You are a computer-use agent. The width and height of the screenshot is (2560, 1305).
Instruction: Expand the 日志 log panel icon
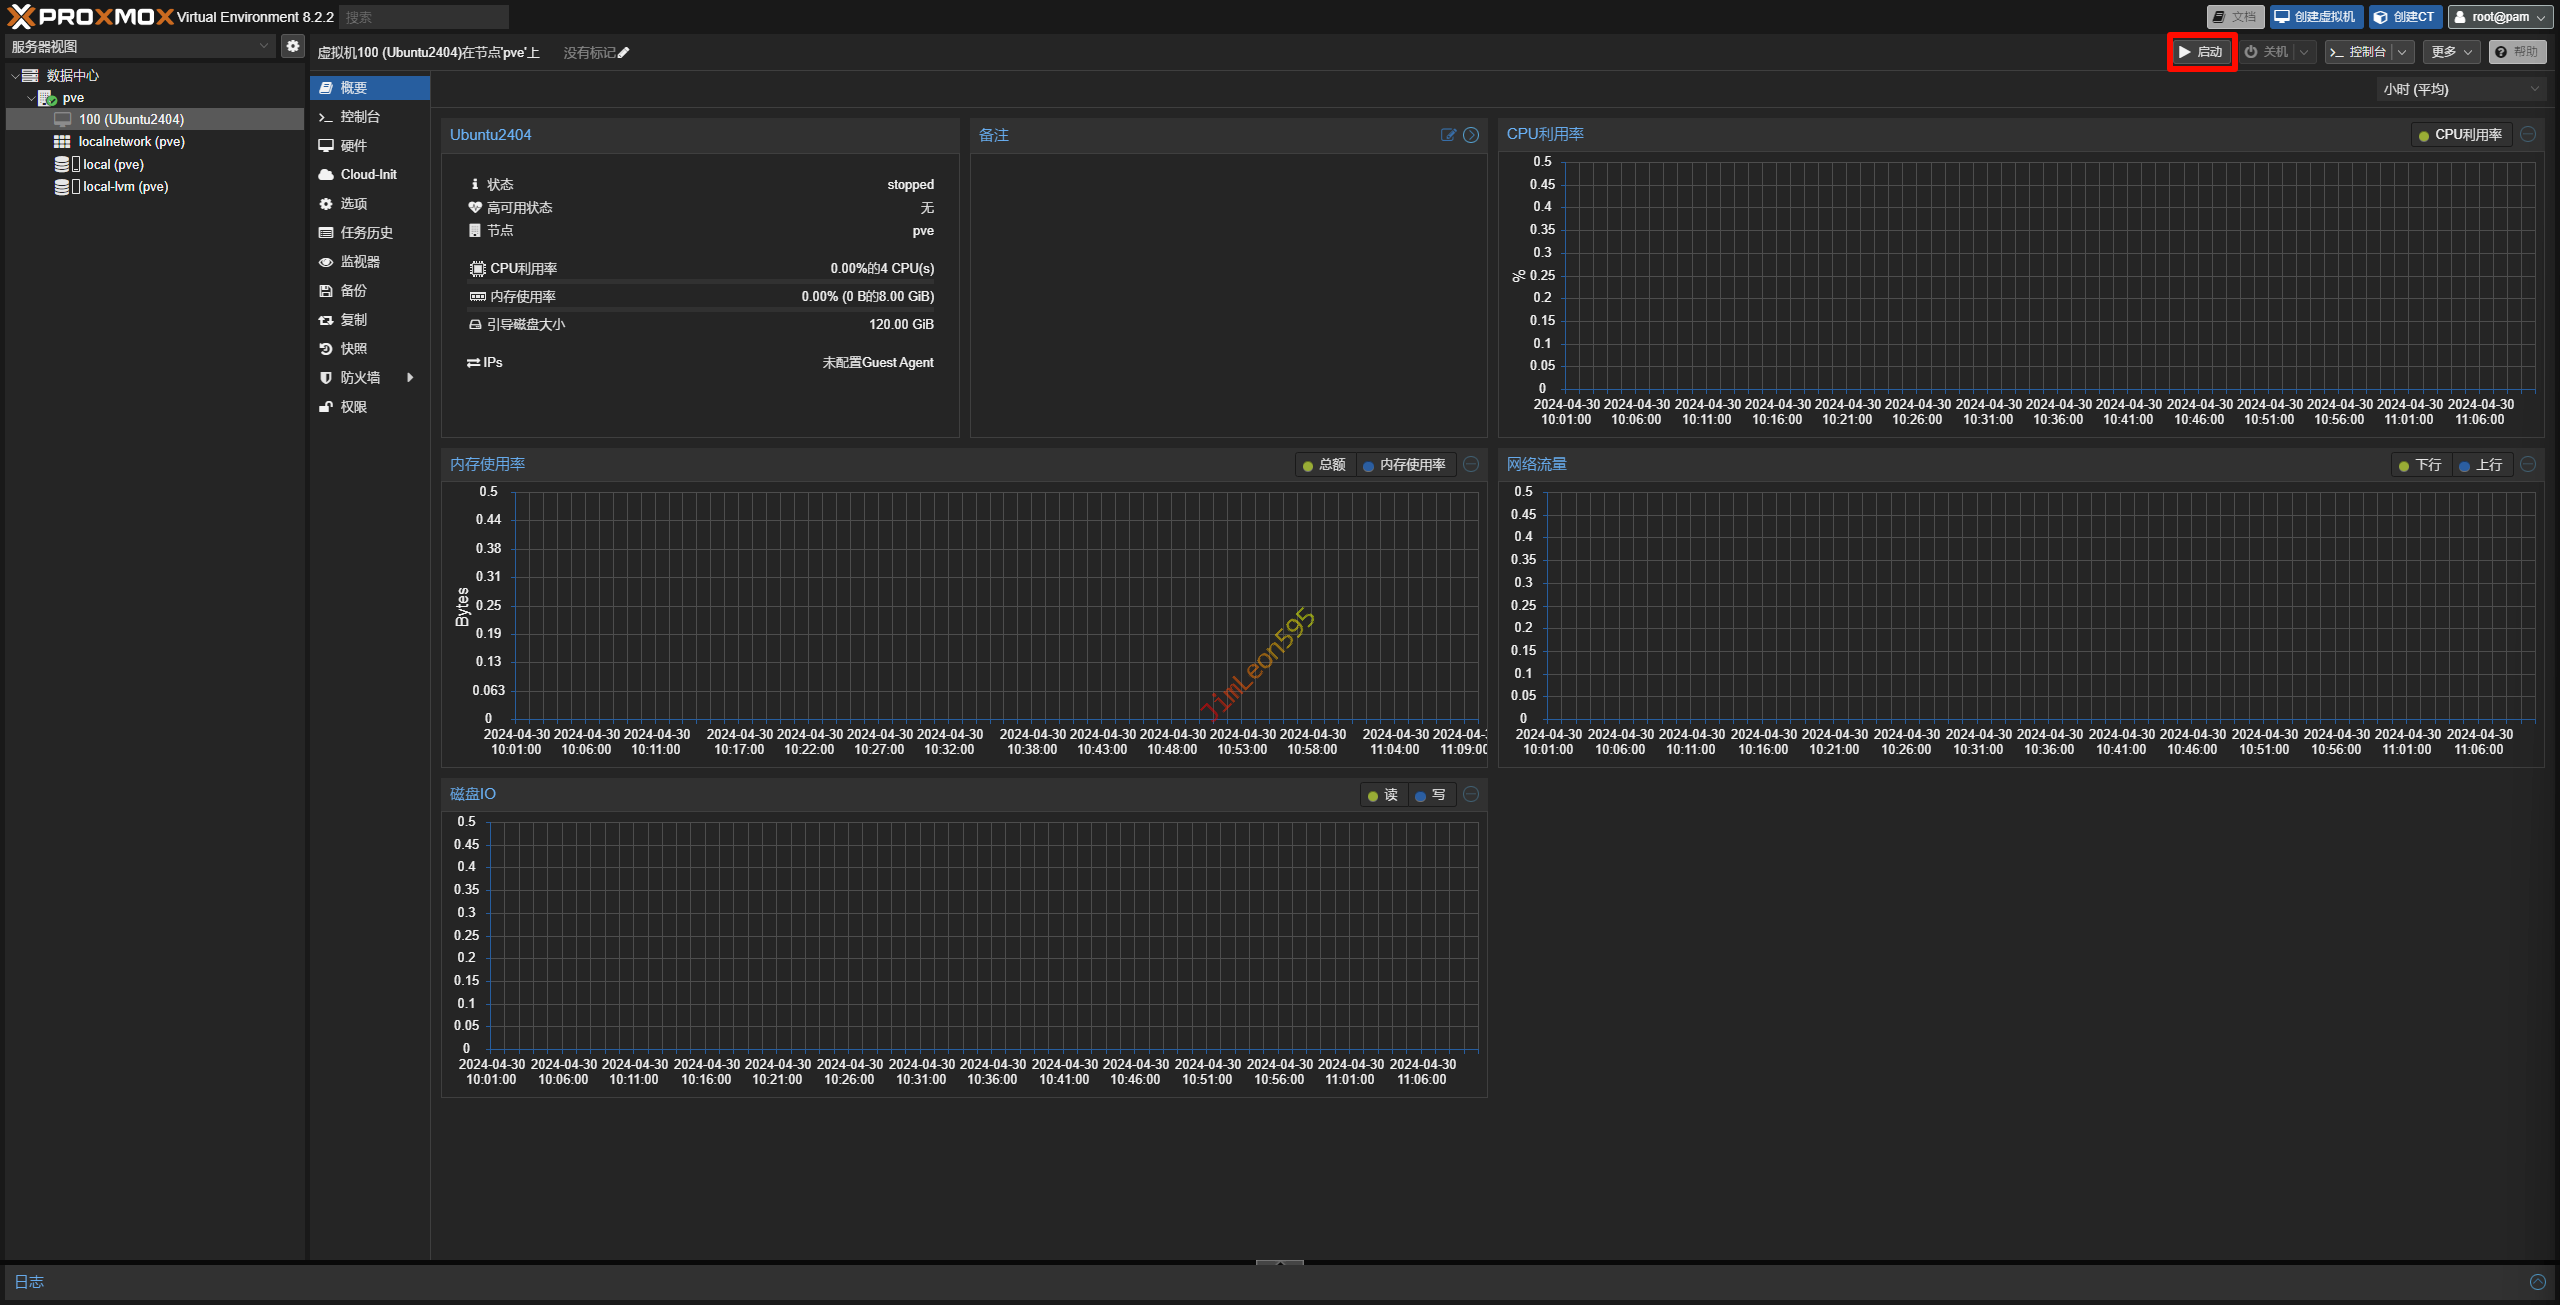coord(2537,1282)
